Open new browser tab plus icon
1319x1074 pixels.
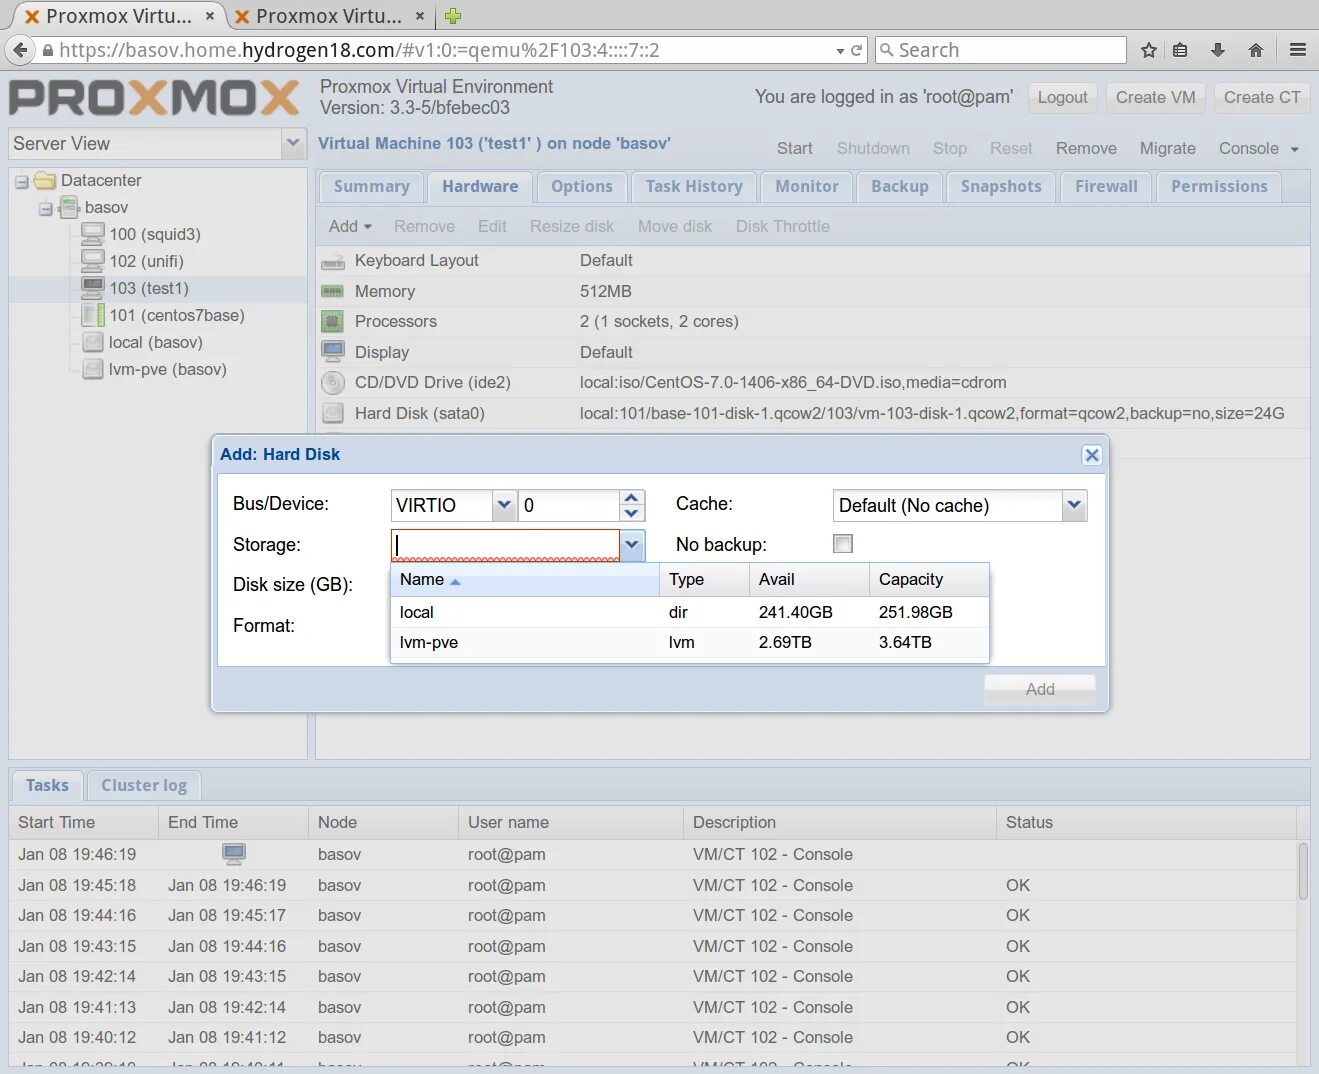[x=453, y=16]
